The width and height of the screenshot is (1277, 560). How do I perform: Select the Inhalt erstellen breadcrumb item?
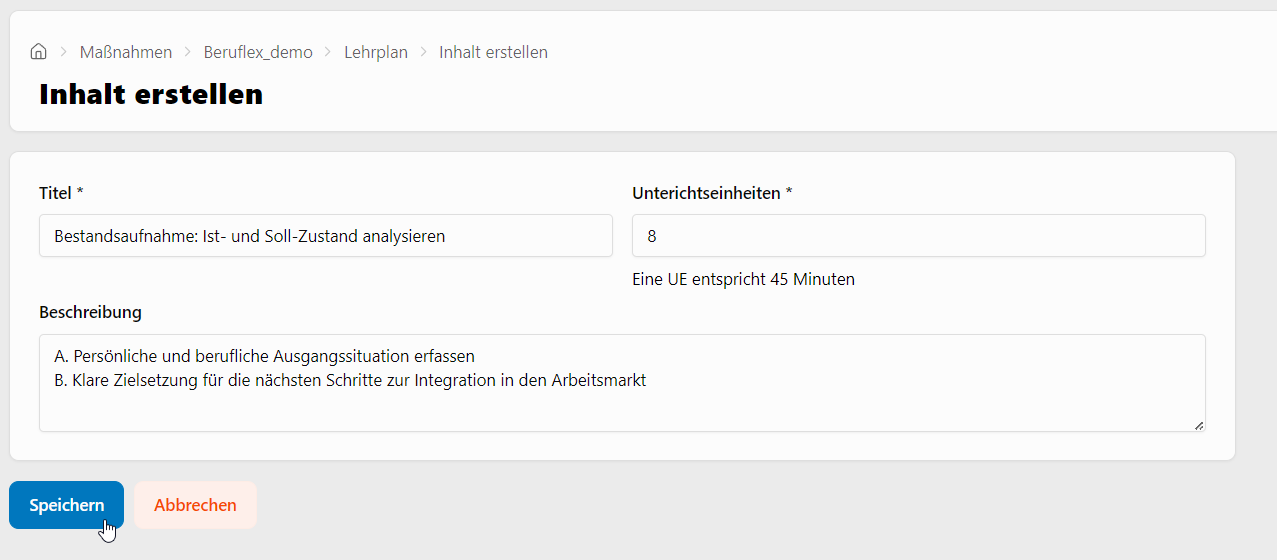[x=493, y=52]
